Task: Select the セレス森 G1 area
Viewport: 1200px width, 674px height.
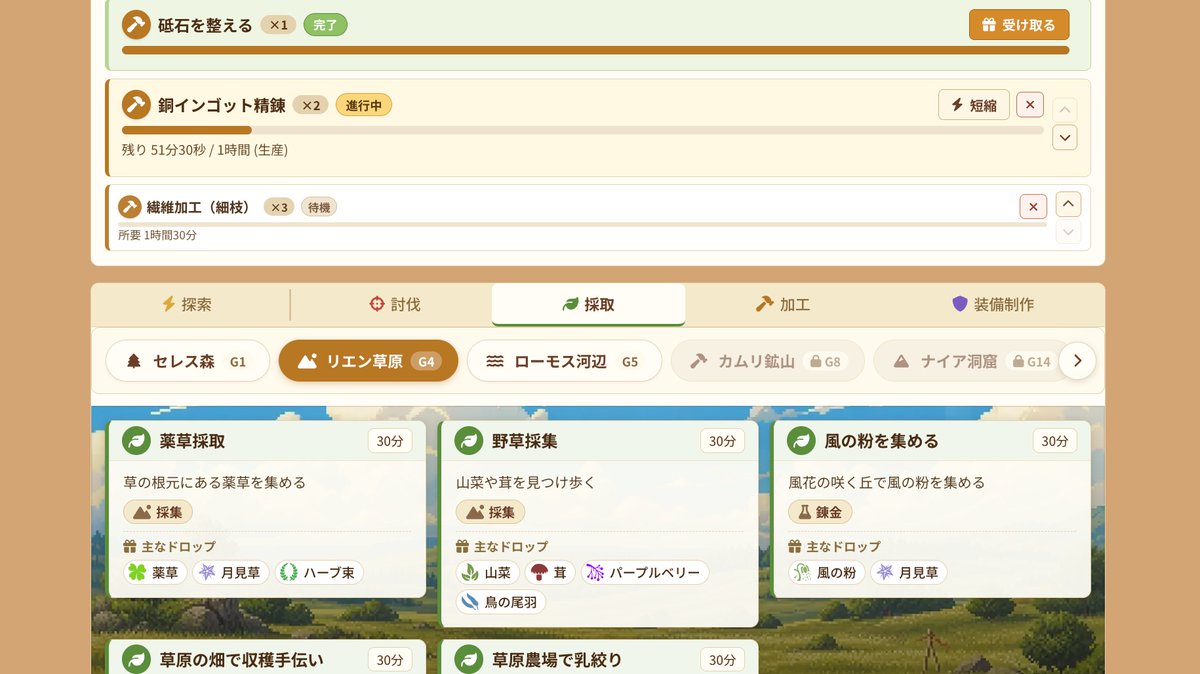Action: coord(188,361)
